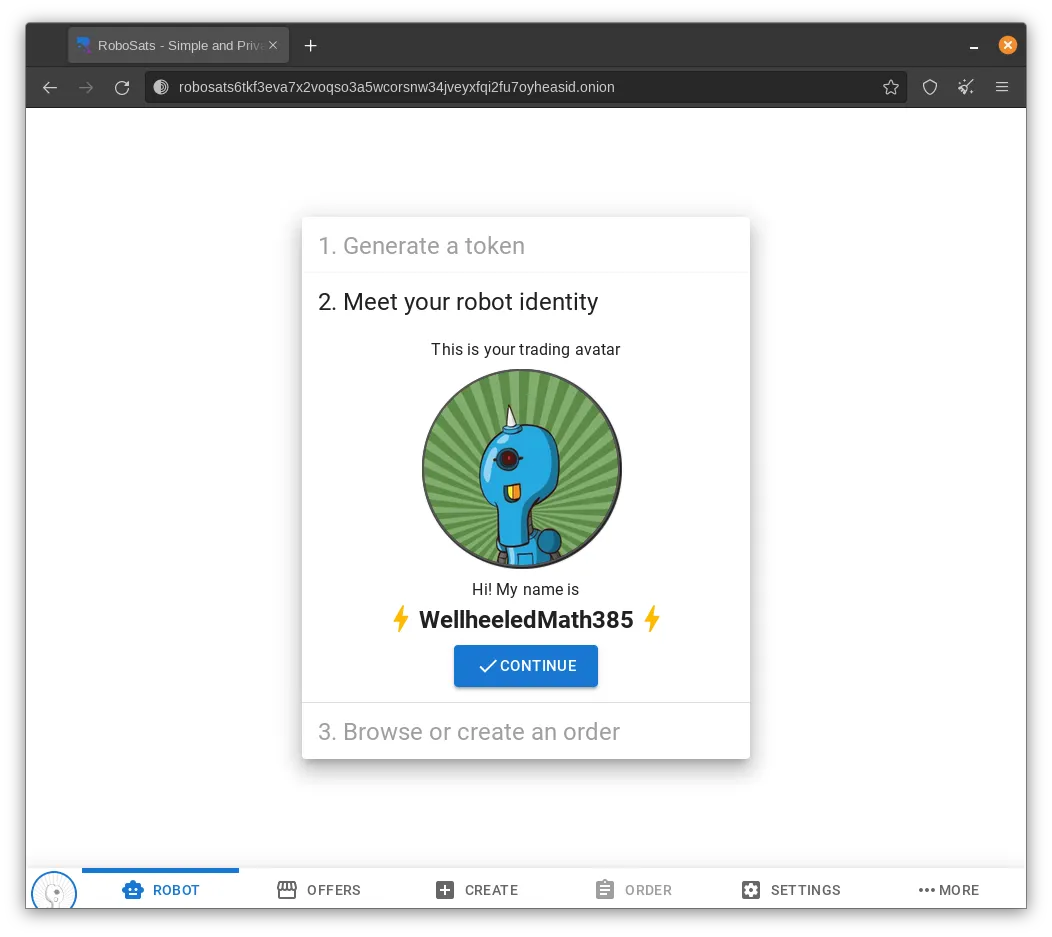Viewport: 1052px width, 937px height.
Task: Click the onion site identity icon in address bar
Action: tap(161, 87)
